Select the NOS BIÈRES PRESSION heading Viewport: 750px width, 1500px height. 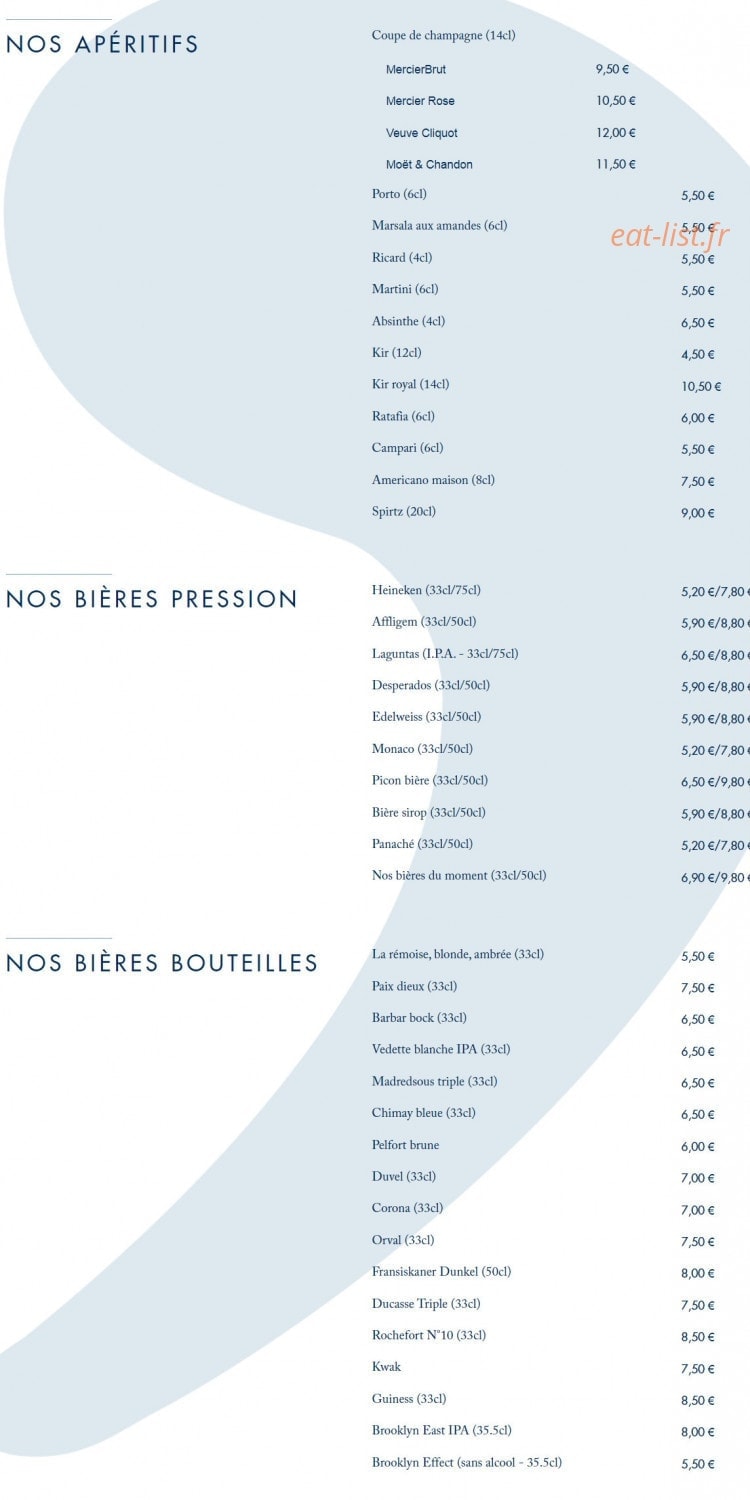point(152,599)
